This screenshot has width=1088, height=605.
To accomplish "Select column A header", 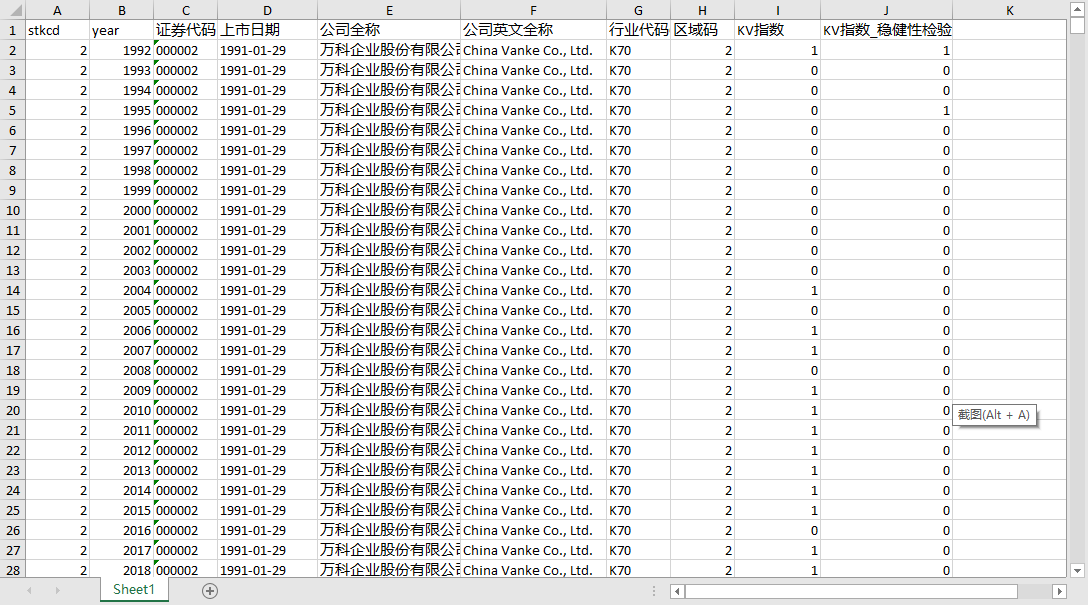I will tap(57, 10).
